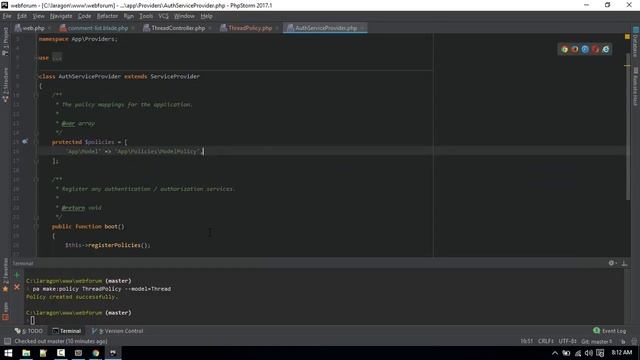This screenshot has height=360, width=640.
Task: Hide the terminal panel
Action: coord(624,263)
